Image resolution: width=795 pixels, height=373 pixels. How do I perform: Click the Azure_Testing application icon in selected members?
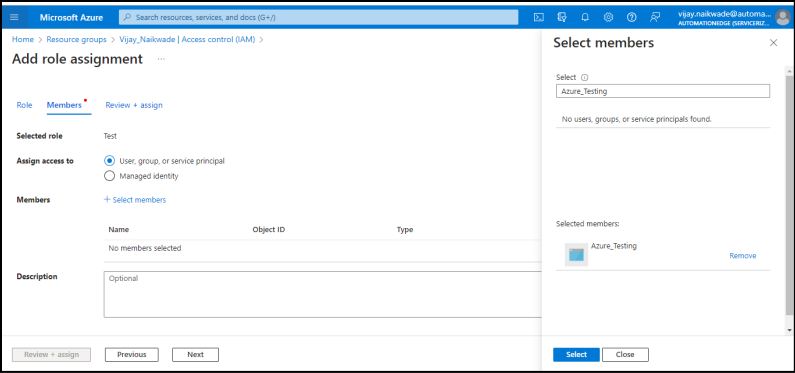pos(576,254)
